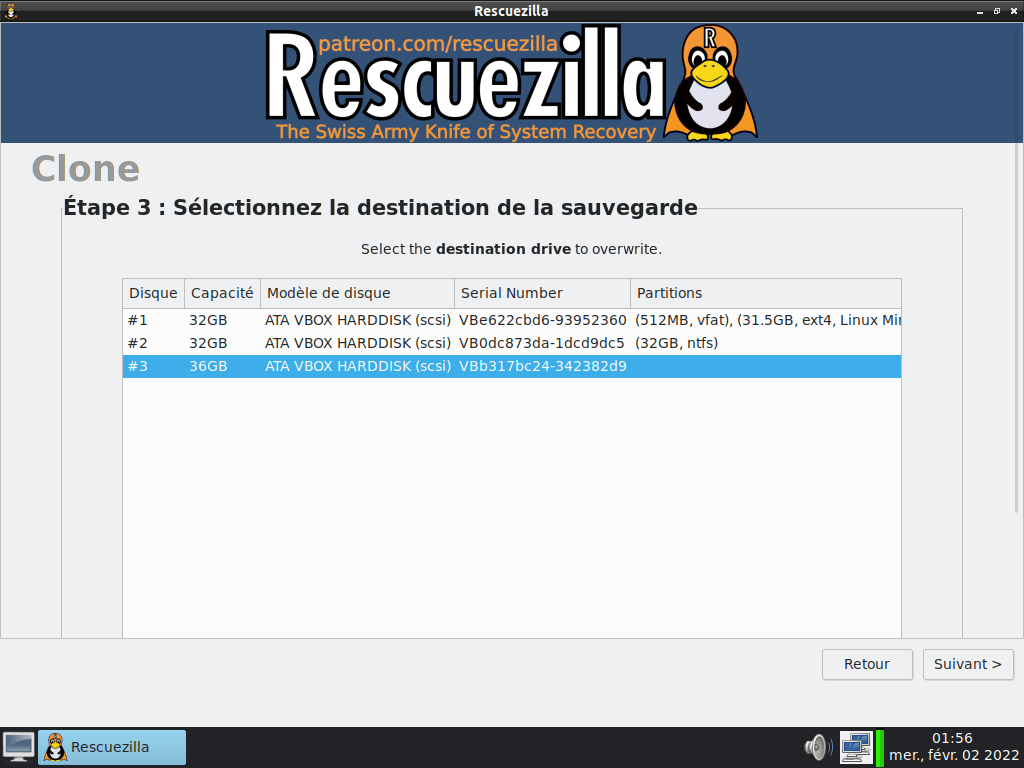This screenshot has width=1024, height=768.
Task: Click the vertical scrollbar on the right edge
Action: (x=1017, y=328)
